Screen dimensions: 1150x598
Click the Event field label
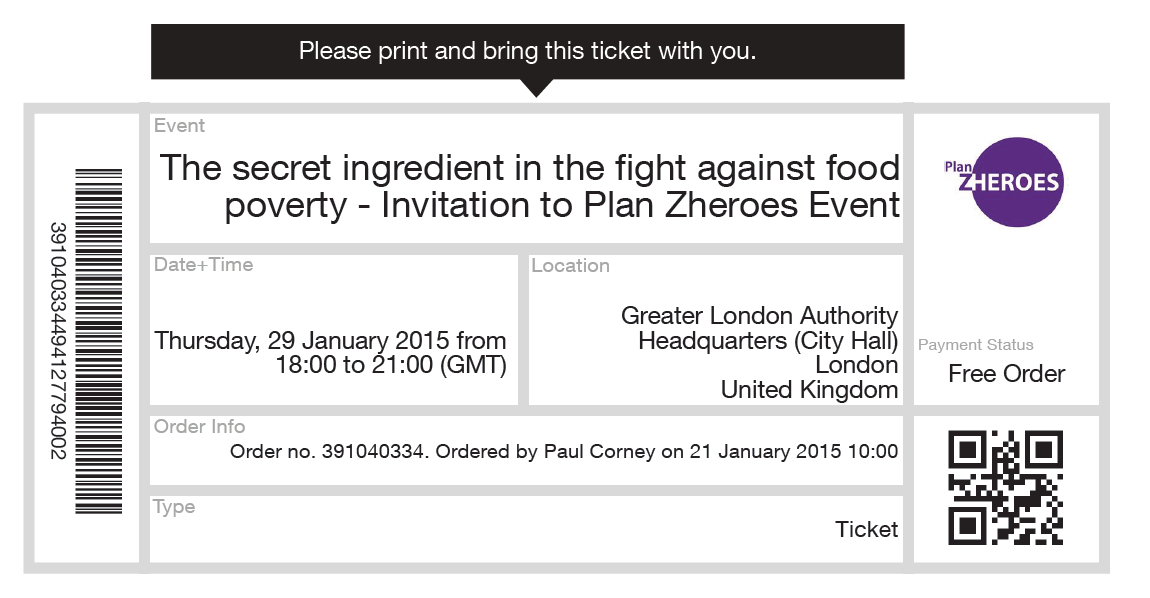pyautogui.click(x=180, y=126)
